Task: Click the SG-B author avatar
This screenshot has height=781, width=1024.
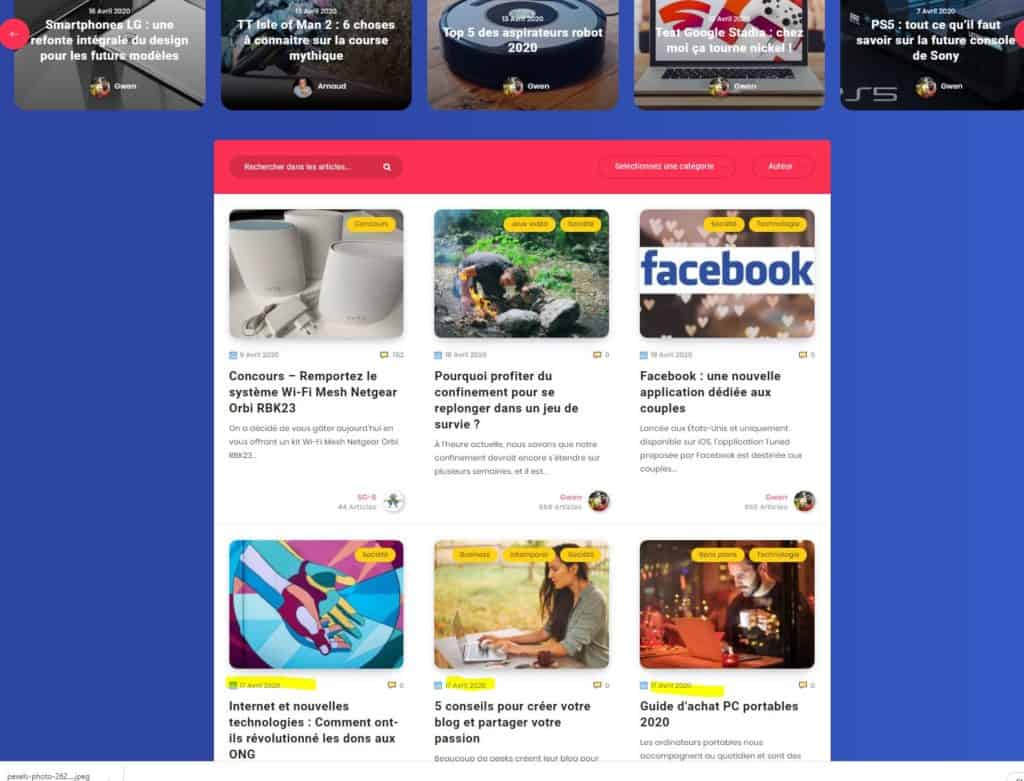Action: pos(393,502)
